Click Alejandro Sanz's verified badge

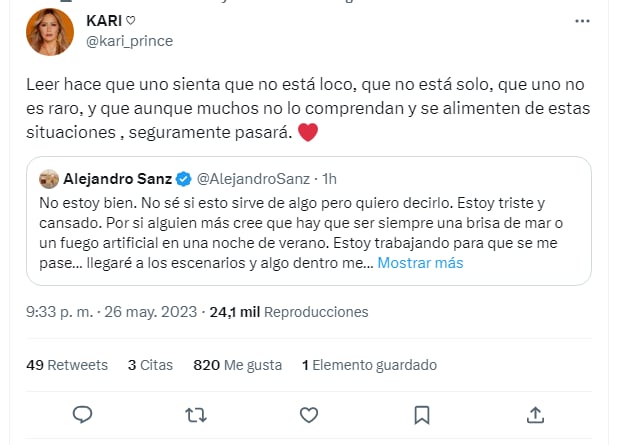click(185, 180)
